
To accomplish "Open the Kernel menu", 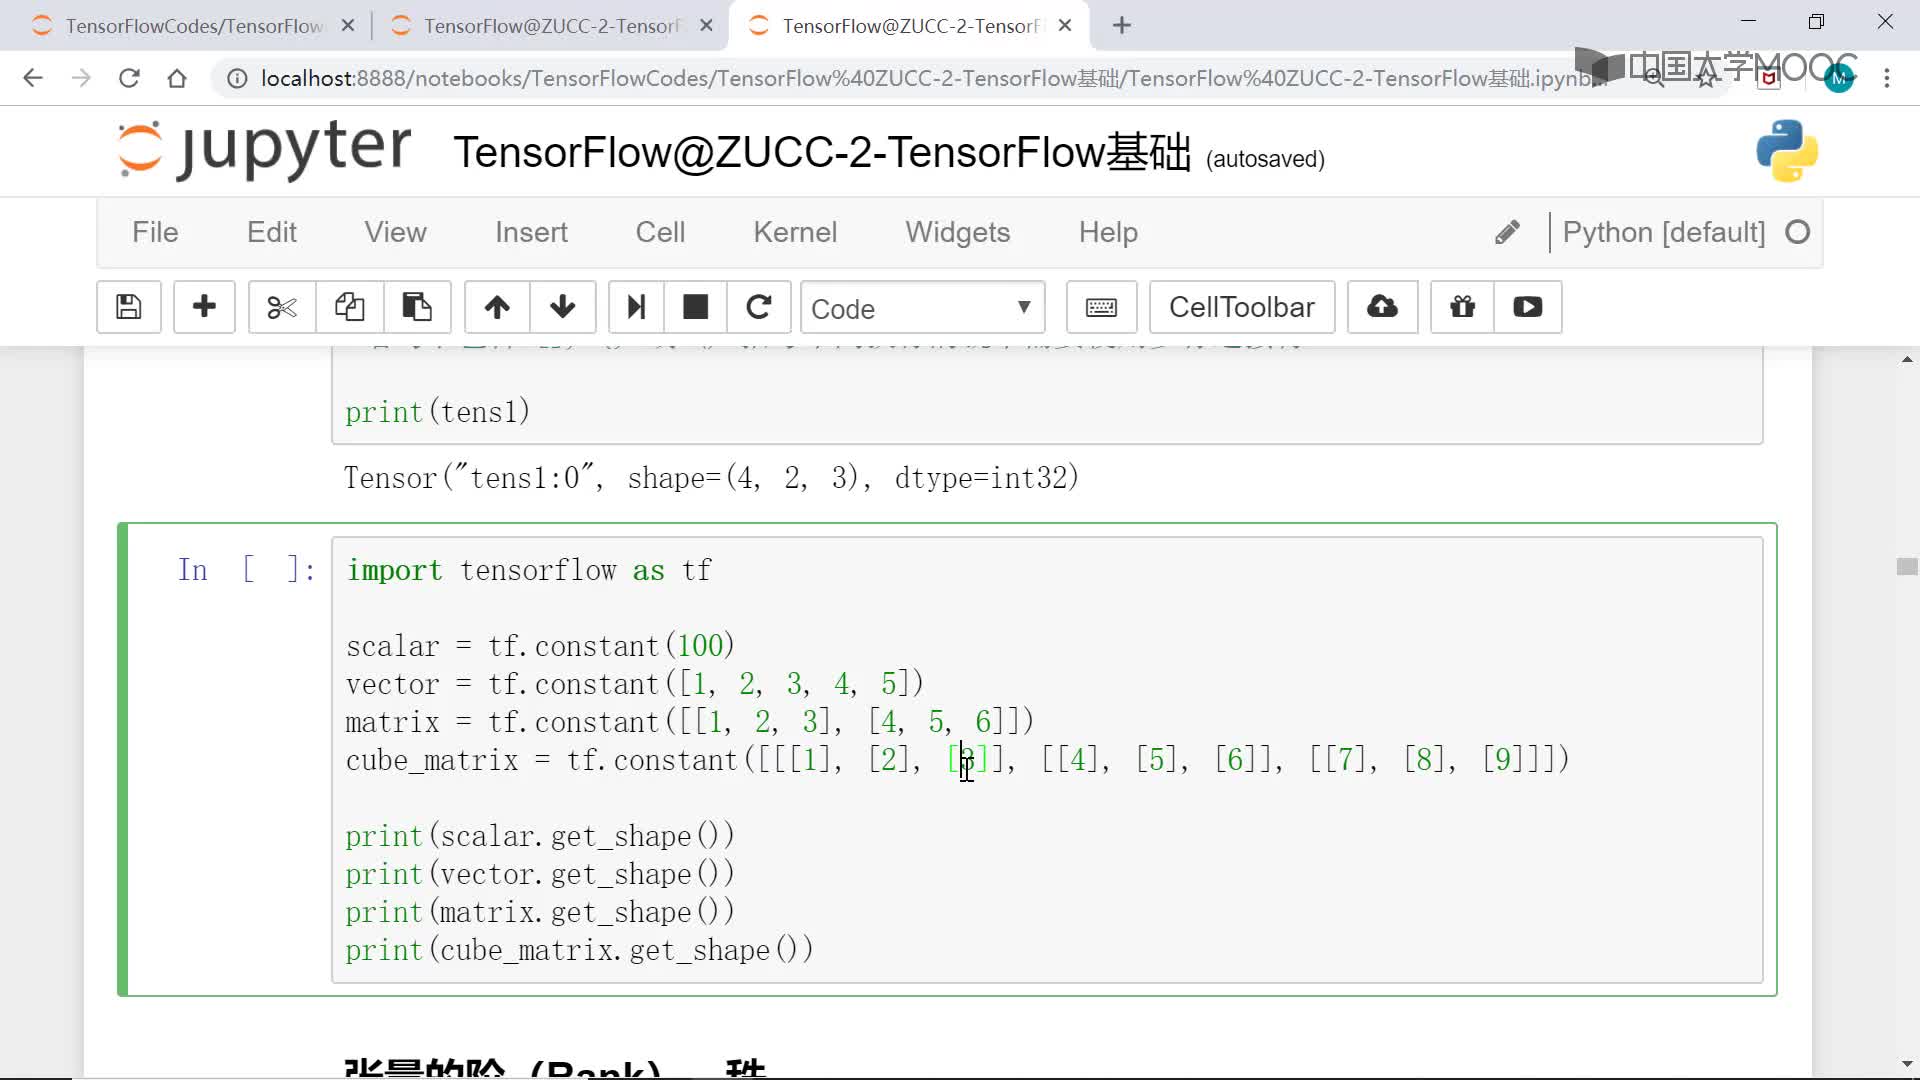I will [x=795, y=232].
